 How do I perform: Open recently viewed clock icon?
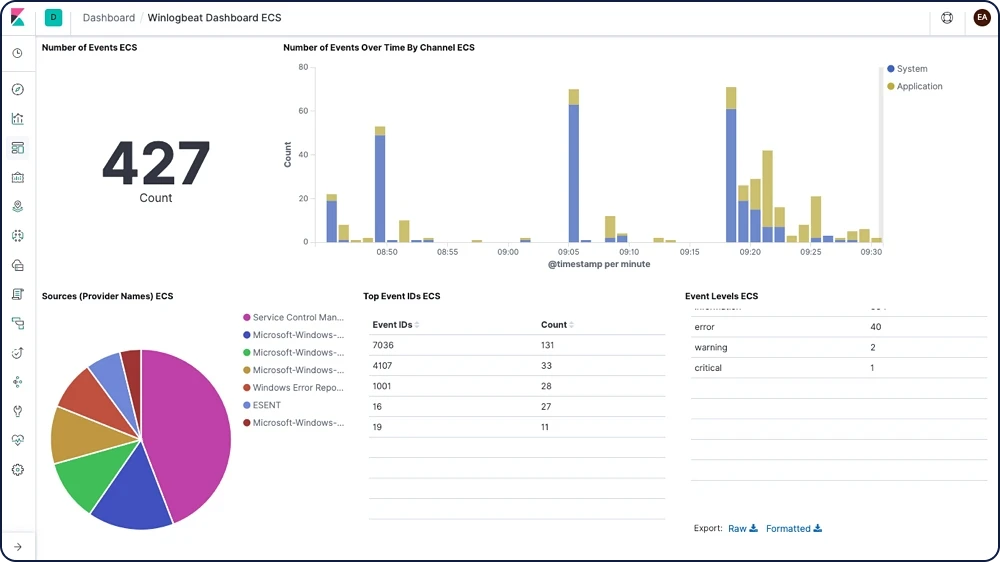tap(18, 53)
